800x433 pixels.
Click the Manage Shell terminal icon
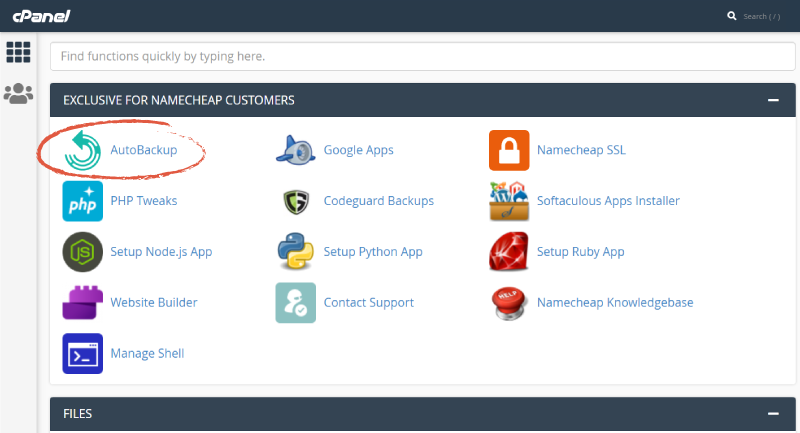pyautogui.click(x=83, y=353)
